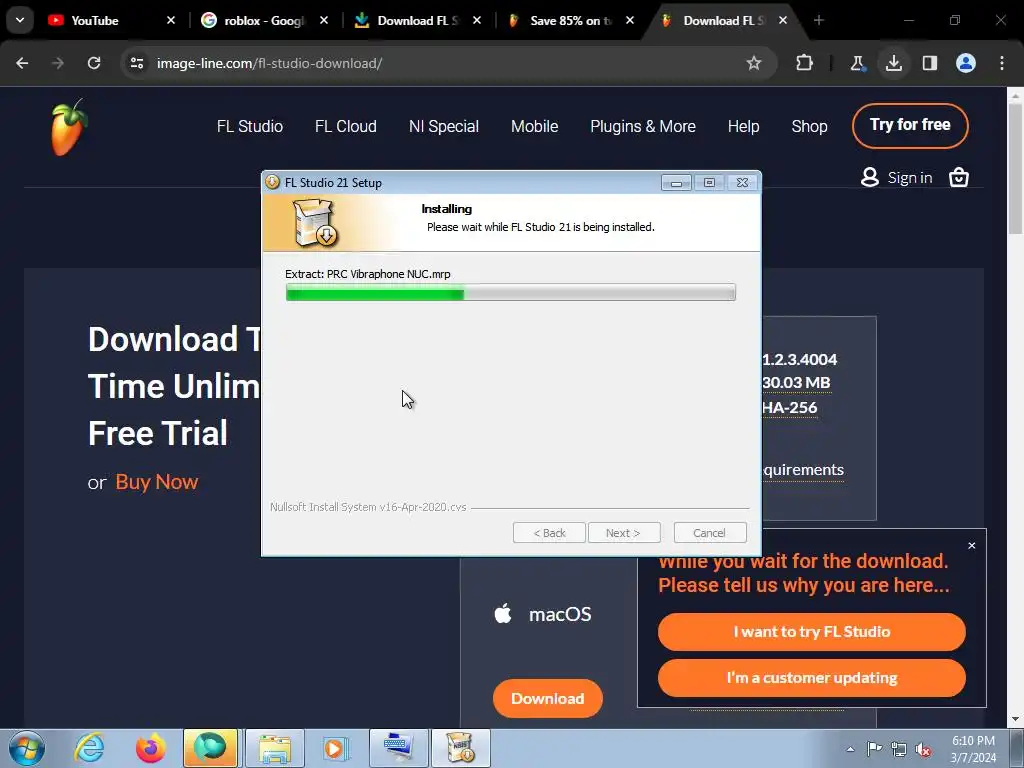Open the Mobile menu item
1024x768 pixels.
534,126
